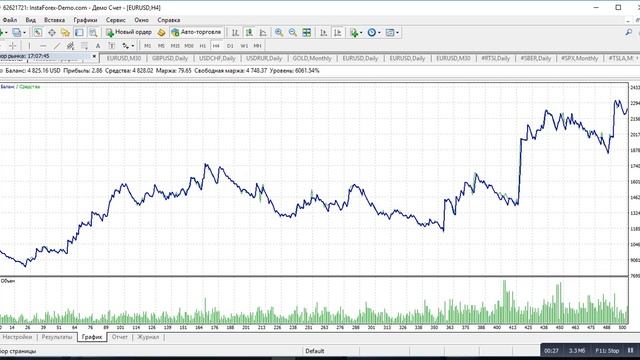This screenshot has height=360, width=640.
Task: Open the Вставка menu
Action: (54, 20)
